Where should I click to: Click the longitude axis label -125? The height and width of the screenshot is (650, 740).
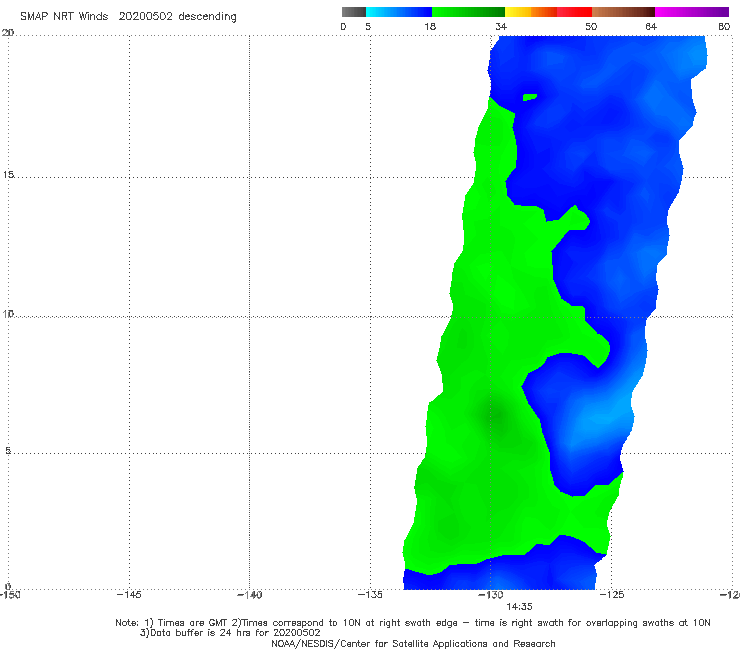[612, 595]
